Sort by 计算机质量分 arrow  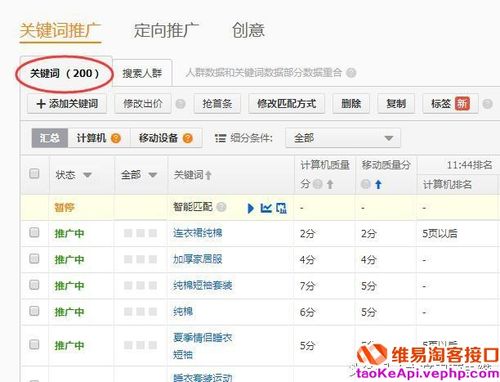point(330,184)
